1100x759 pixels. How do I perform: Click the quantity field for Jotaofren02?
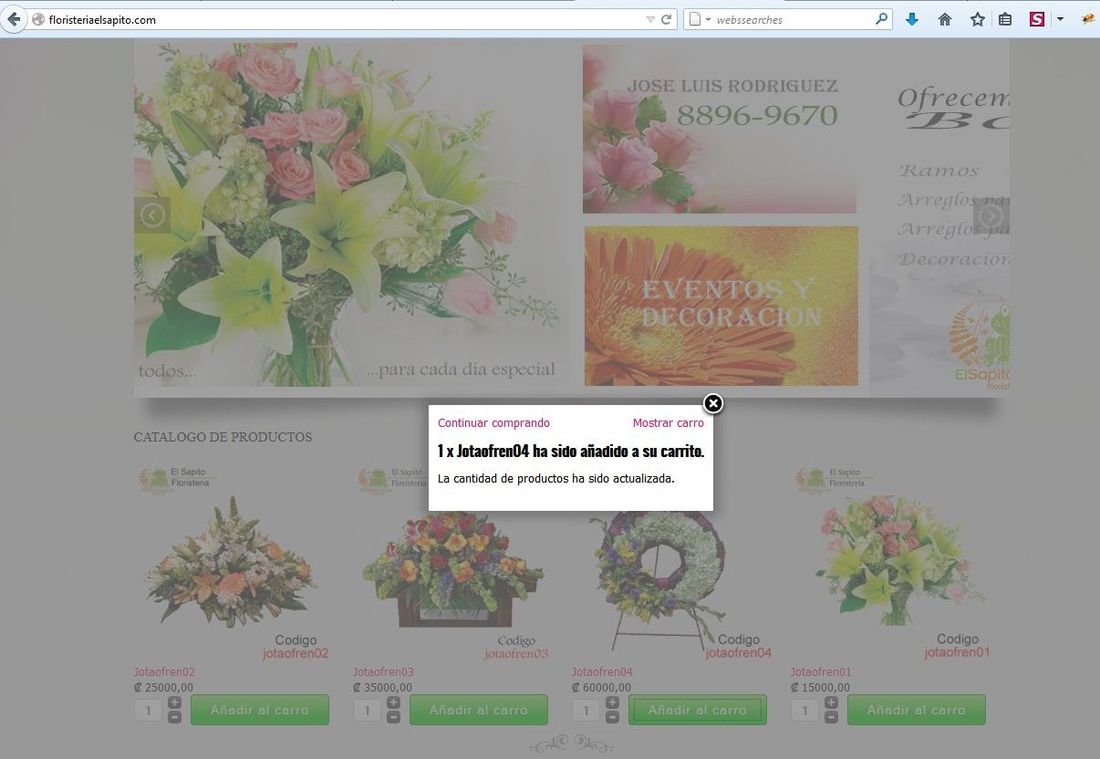point(148,711)
